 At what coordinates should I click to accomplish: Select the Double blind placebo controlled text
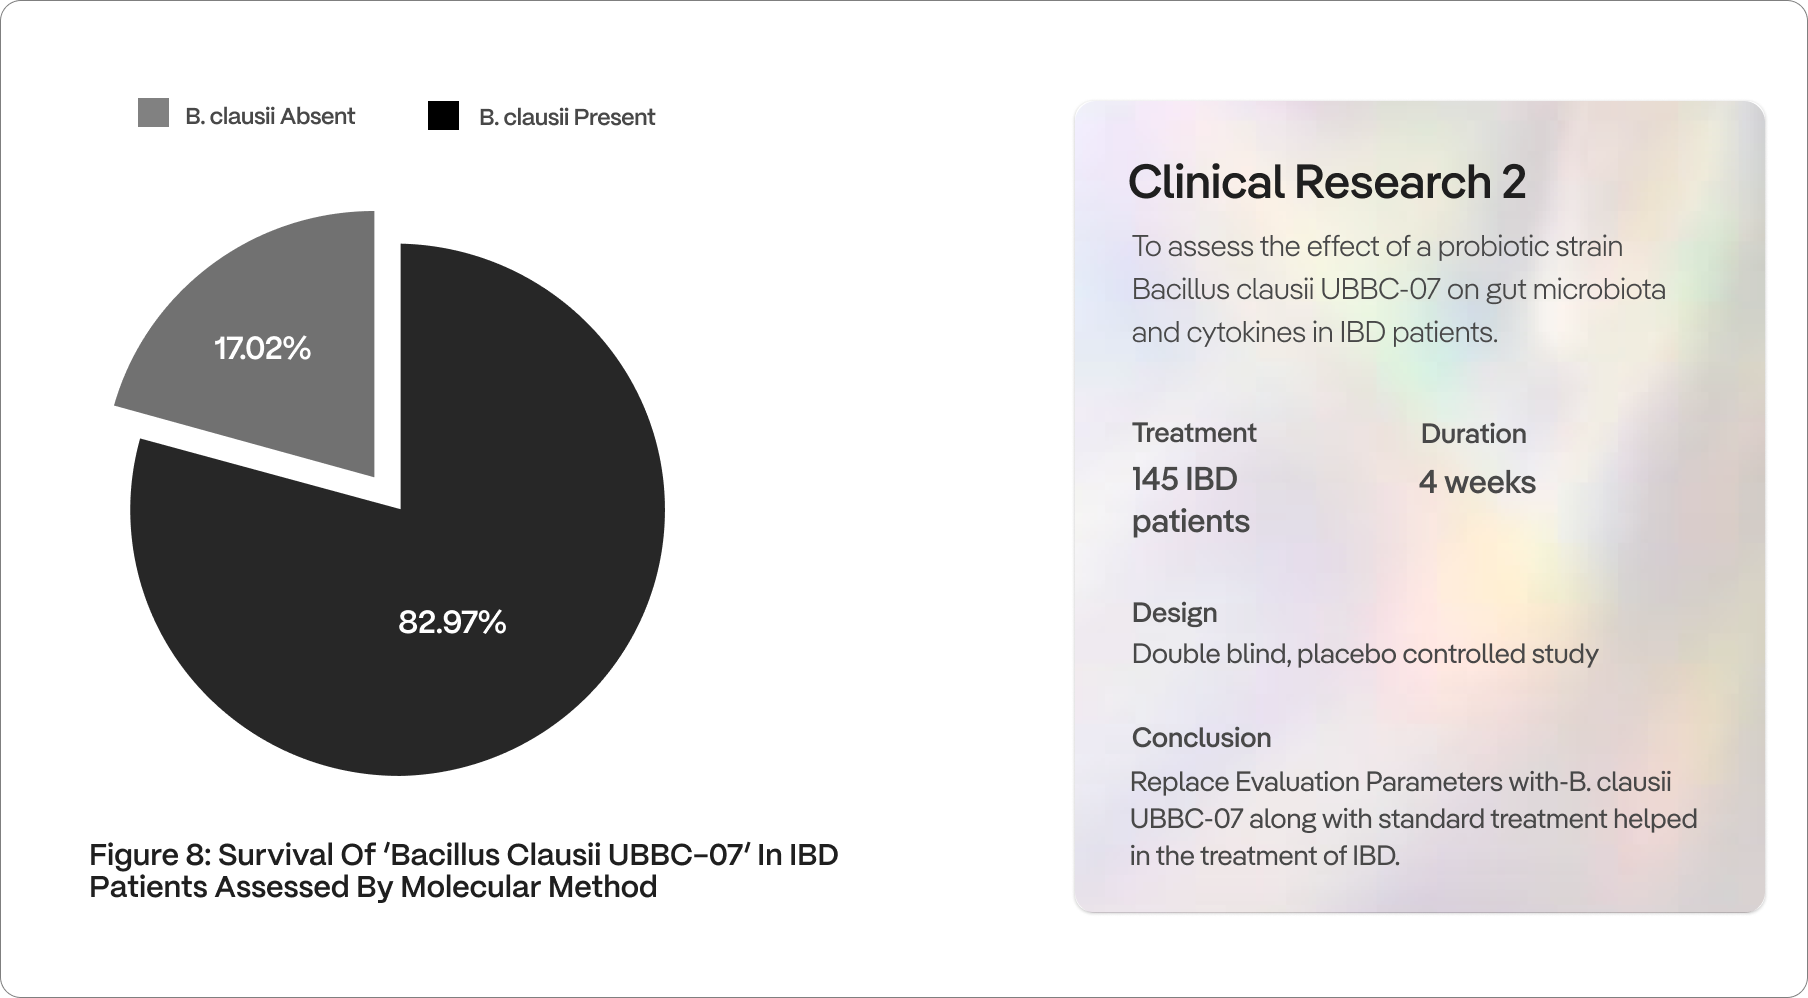pos(1365,654)
